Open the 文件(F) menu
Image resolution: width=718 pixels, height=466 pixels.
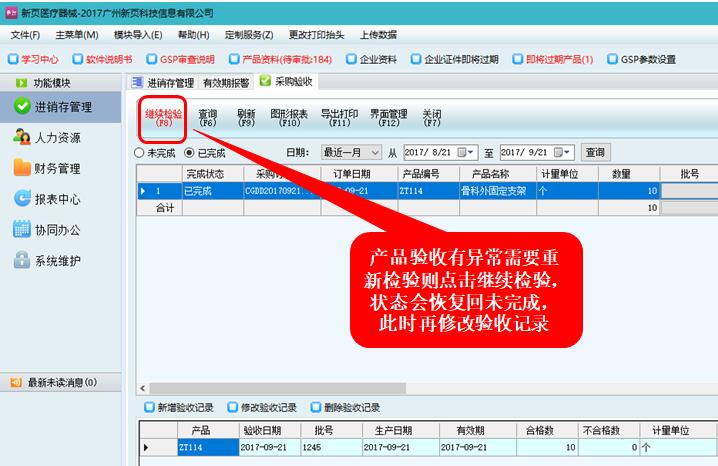tap(25, 34)
